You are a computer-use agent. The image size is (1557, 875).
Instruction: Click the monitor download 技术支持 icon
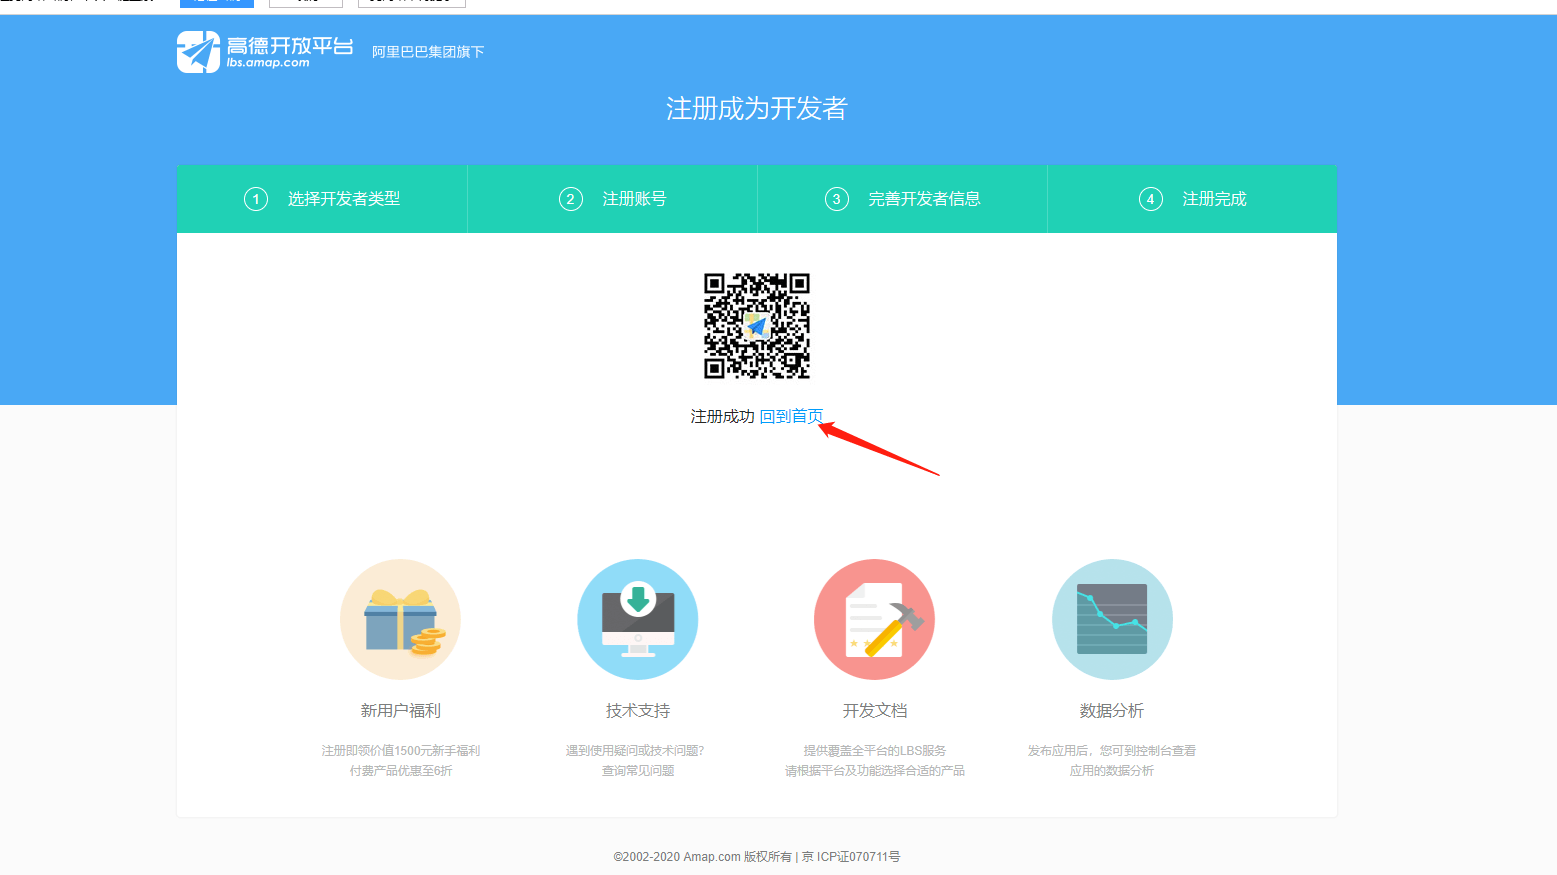point(638,619)
